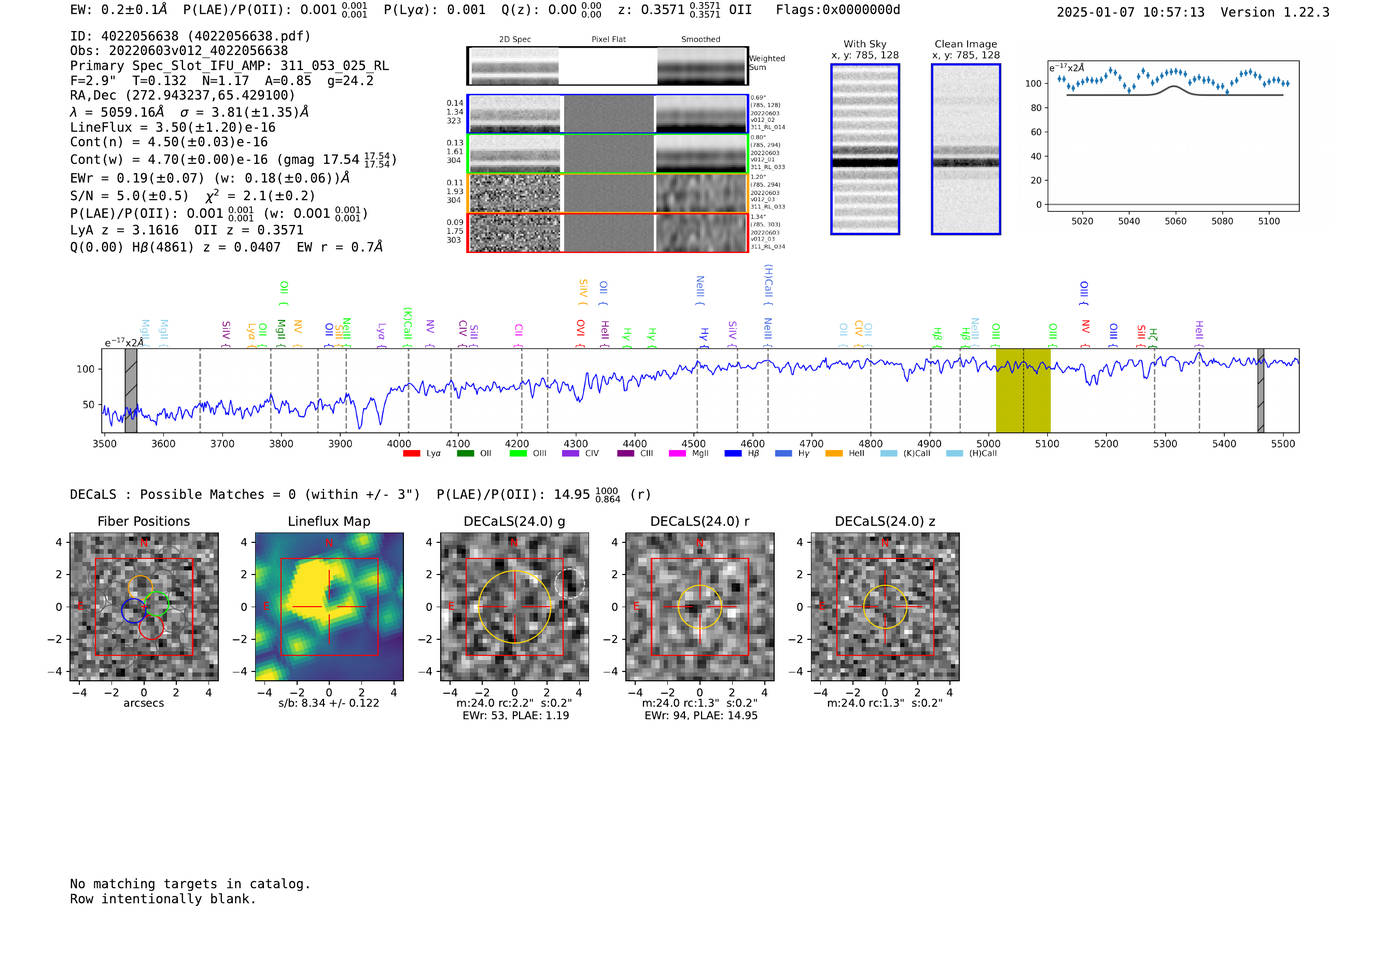
Task: Click the red fiber circle in Fiber Positions
Action: point(151,627)
